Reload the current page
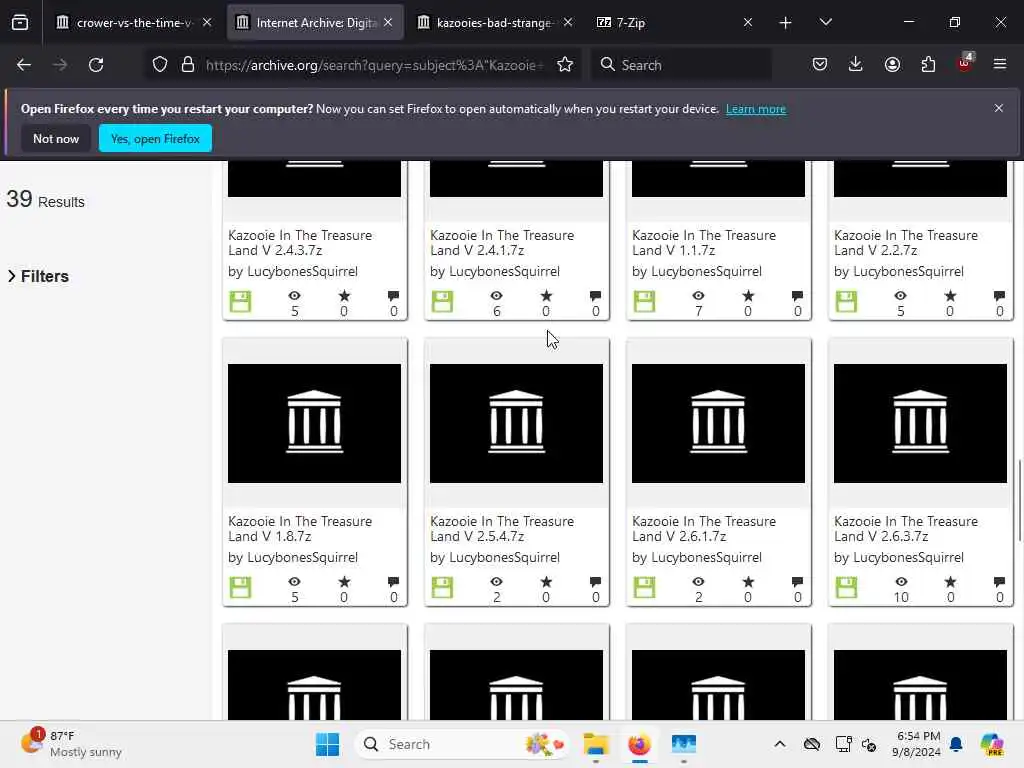This screenshot has height=768, width=1024. tap(96, 65)
